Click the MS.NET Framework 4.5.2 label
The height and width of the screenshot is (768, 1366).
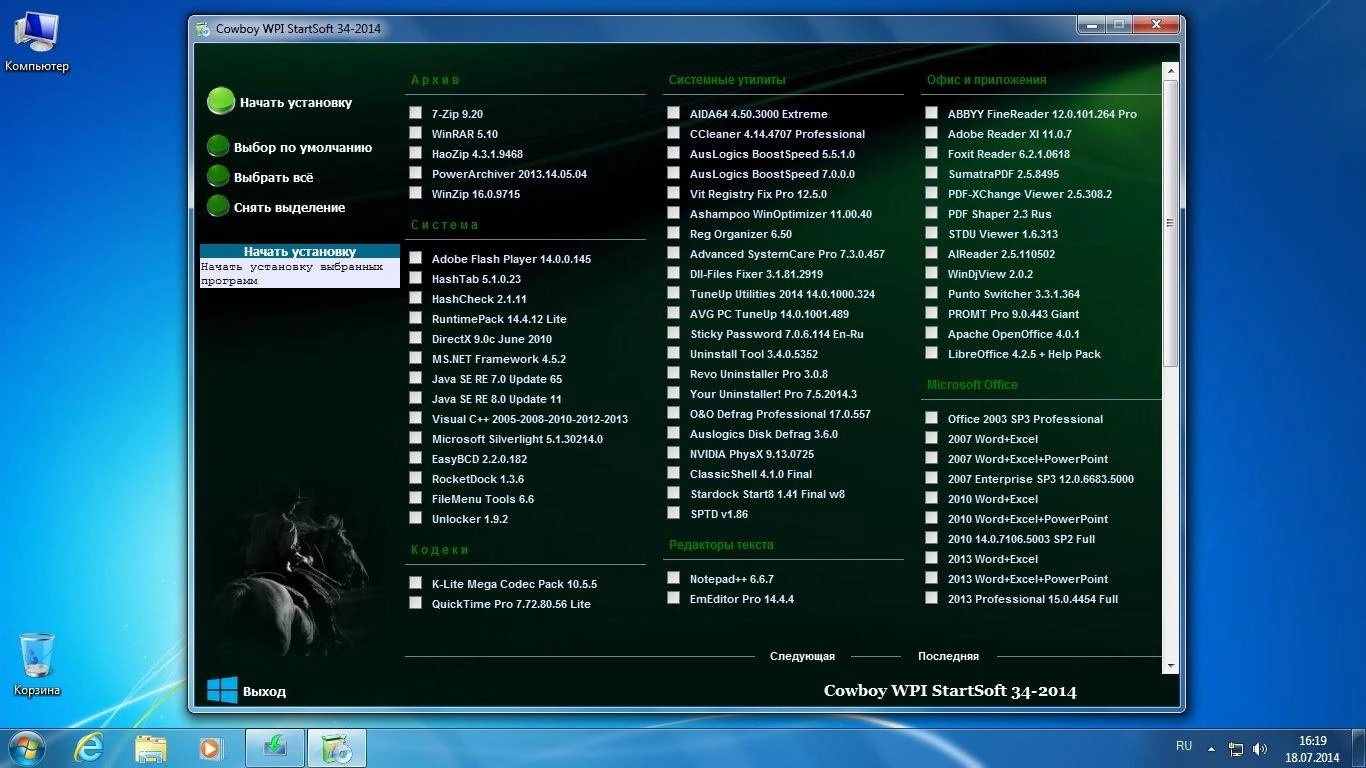coord(499,359)
